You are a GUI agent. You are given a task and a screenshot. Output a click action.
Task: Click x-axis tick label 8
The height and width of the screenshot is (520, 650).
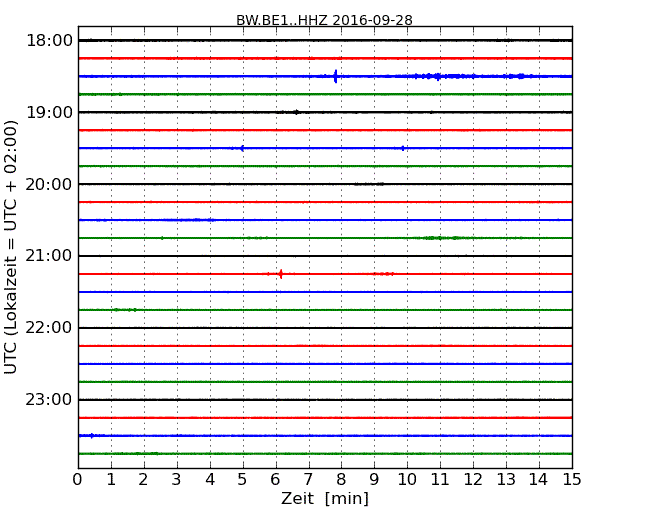click(x=341, y=480)
